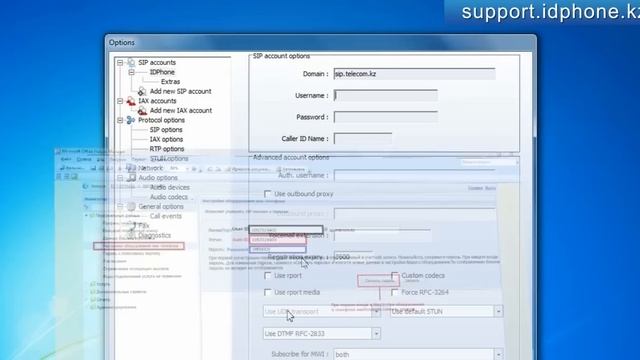Open the Use UDP transport dropdown
The image size is (640, 360).
376,311
